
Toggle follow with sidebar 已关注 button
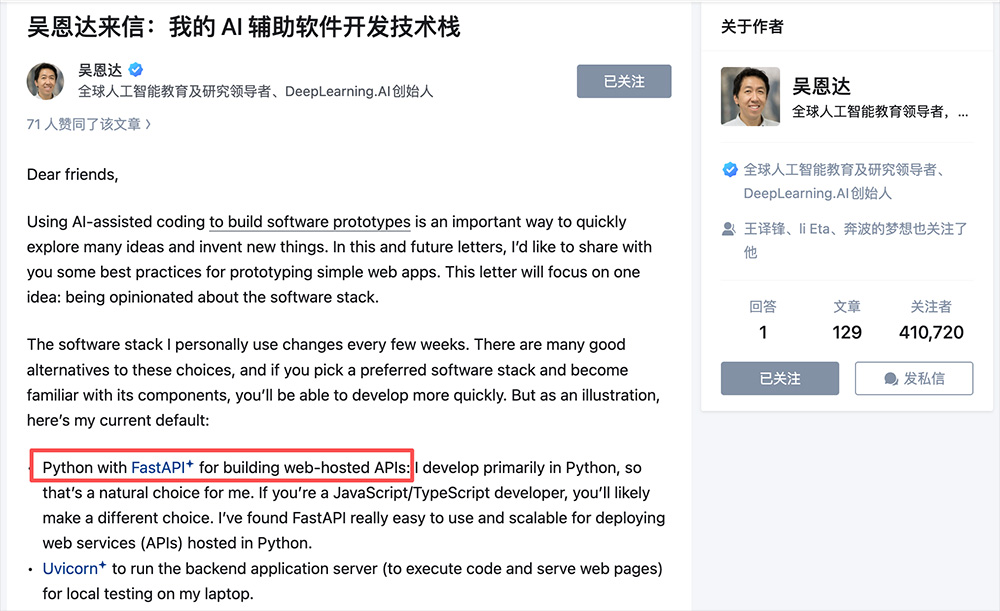point(779,378)
